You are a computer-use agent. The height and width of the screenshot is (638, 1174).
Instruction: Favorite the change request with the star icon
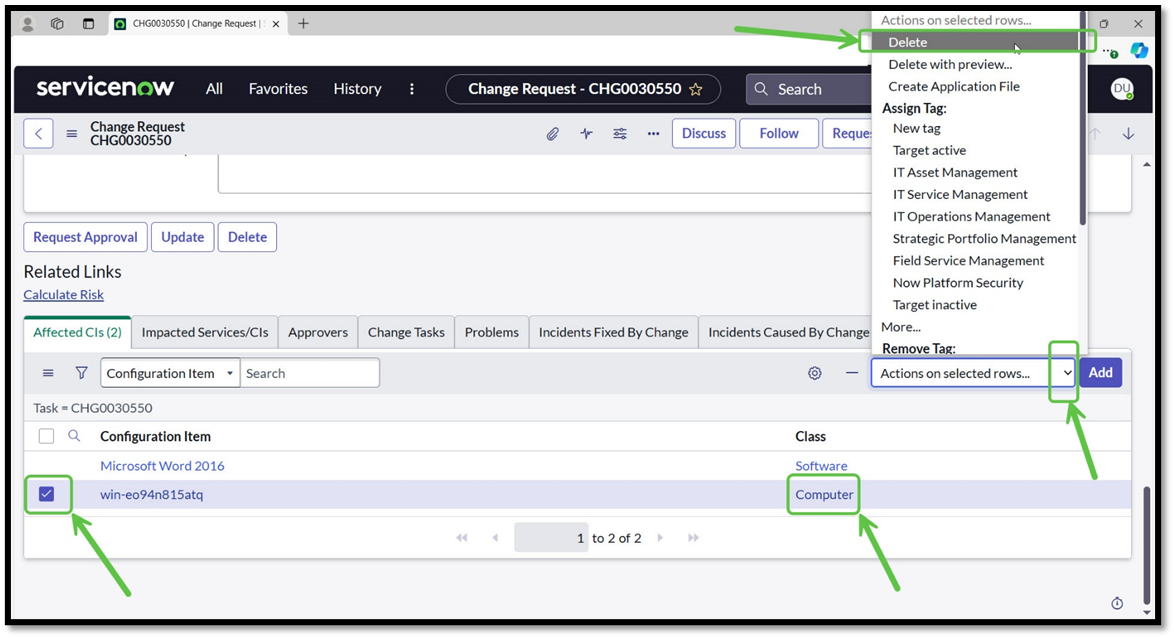coord(696,89)
